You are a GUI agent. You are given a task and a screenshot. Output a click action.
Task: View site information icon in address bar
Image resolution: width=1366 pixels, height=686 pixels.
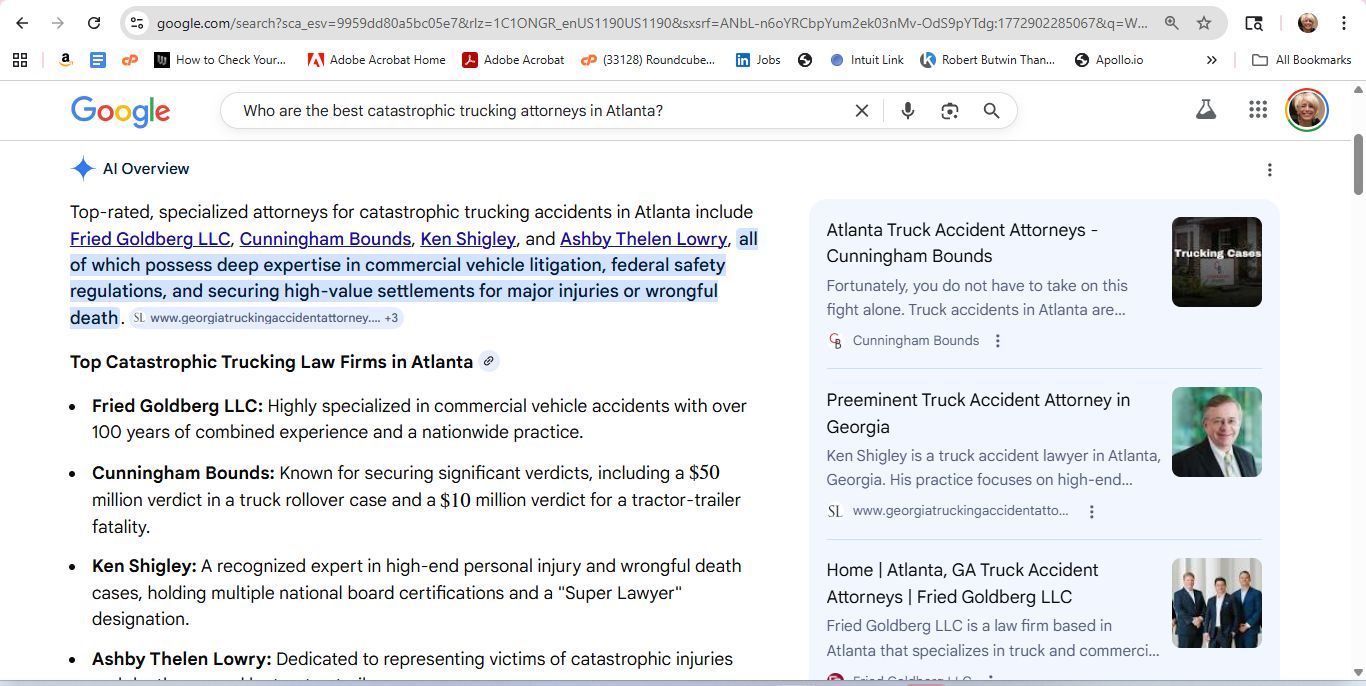[137, 23]
